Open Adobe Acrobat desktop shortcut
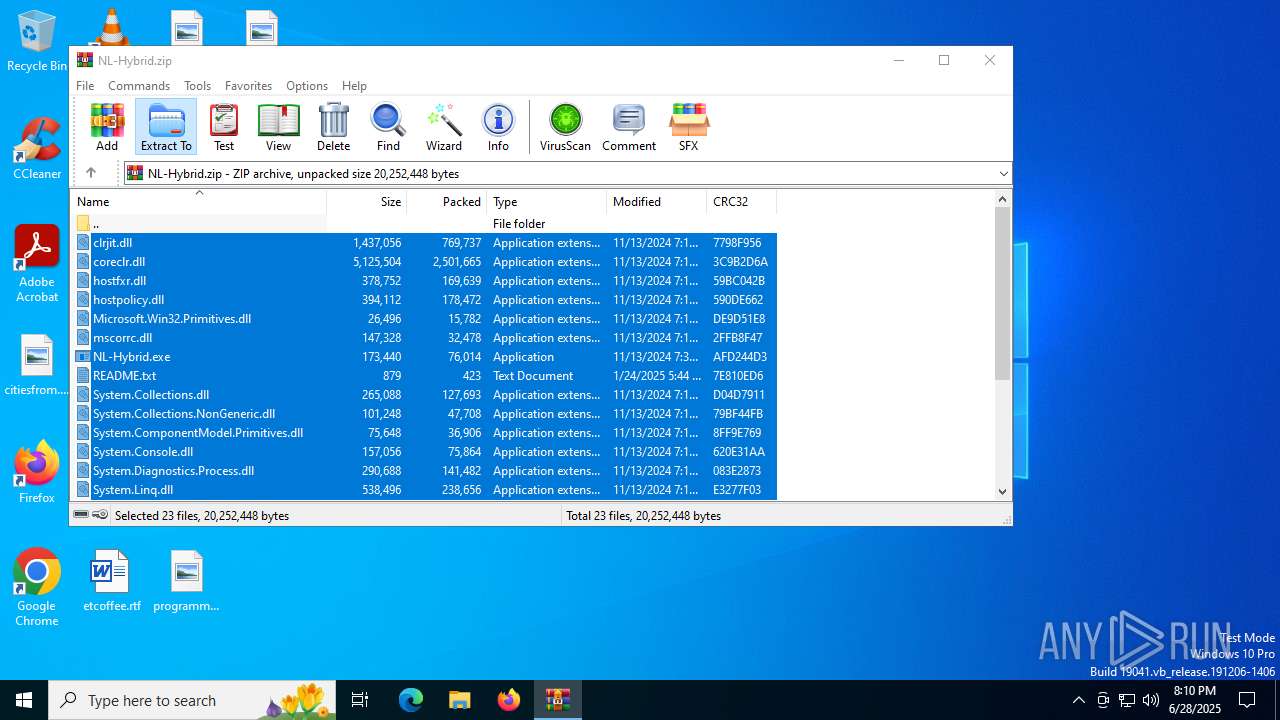This screenshot has height=720, width=1280. click(x=37, y=264)
